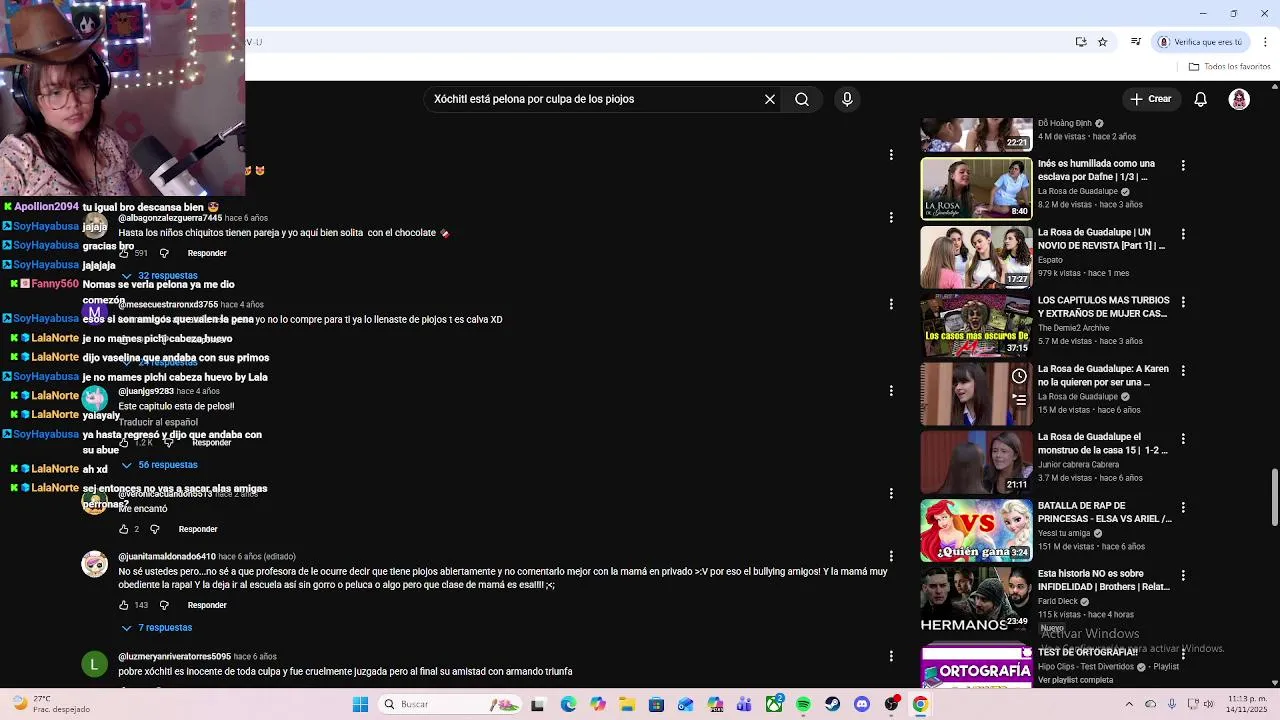This screenshot has width=1280, height=720.
Task: Show hidden system tray icons chevron
Action: (1129, 705)
